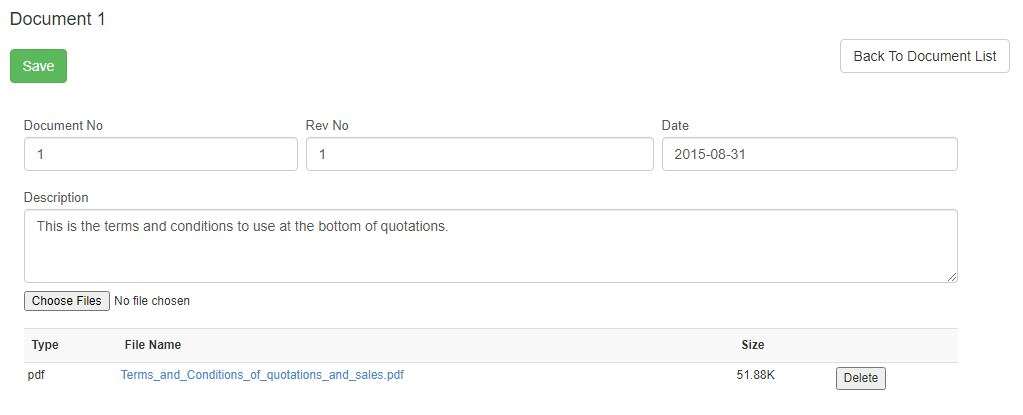Click the Document 1 page heading

tap(57, 19)
